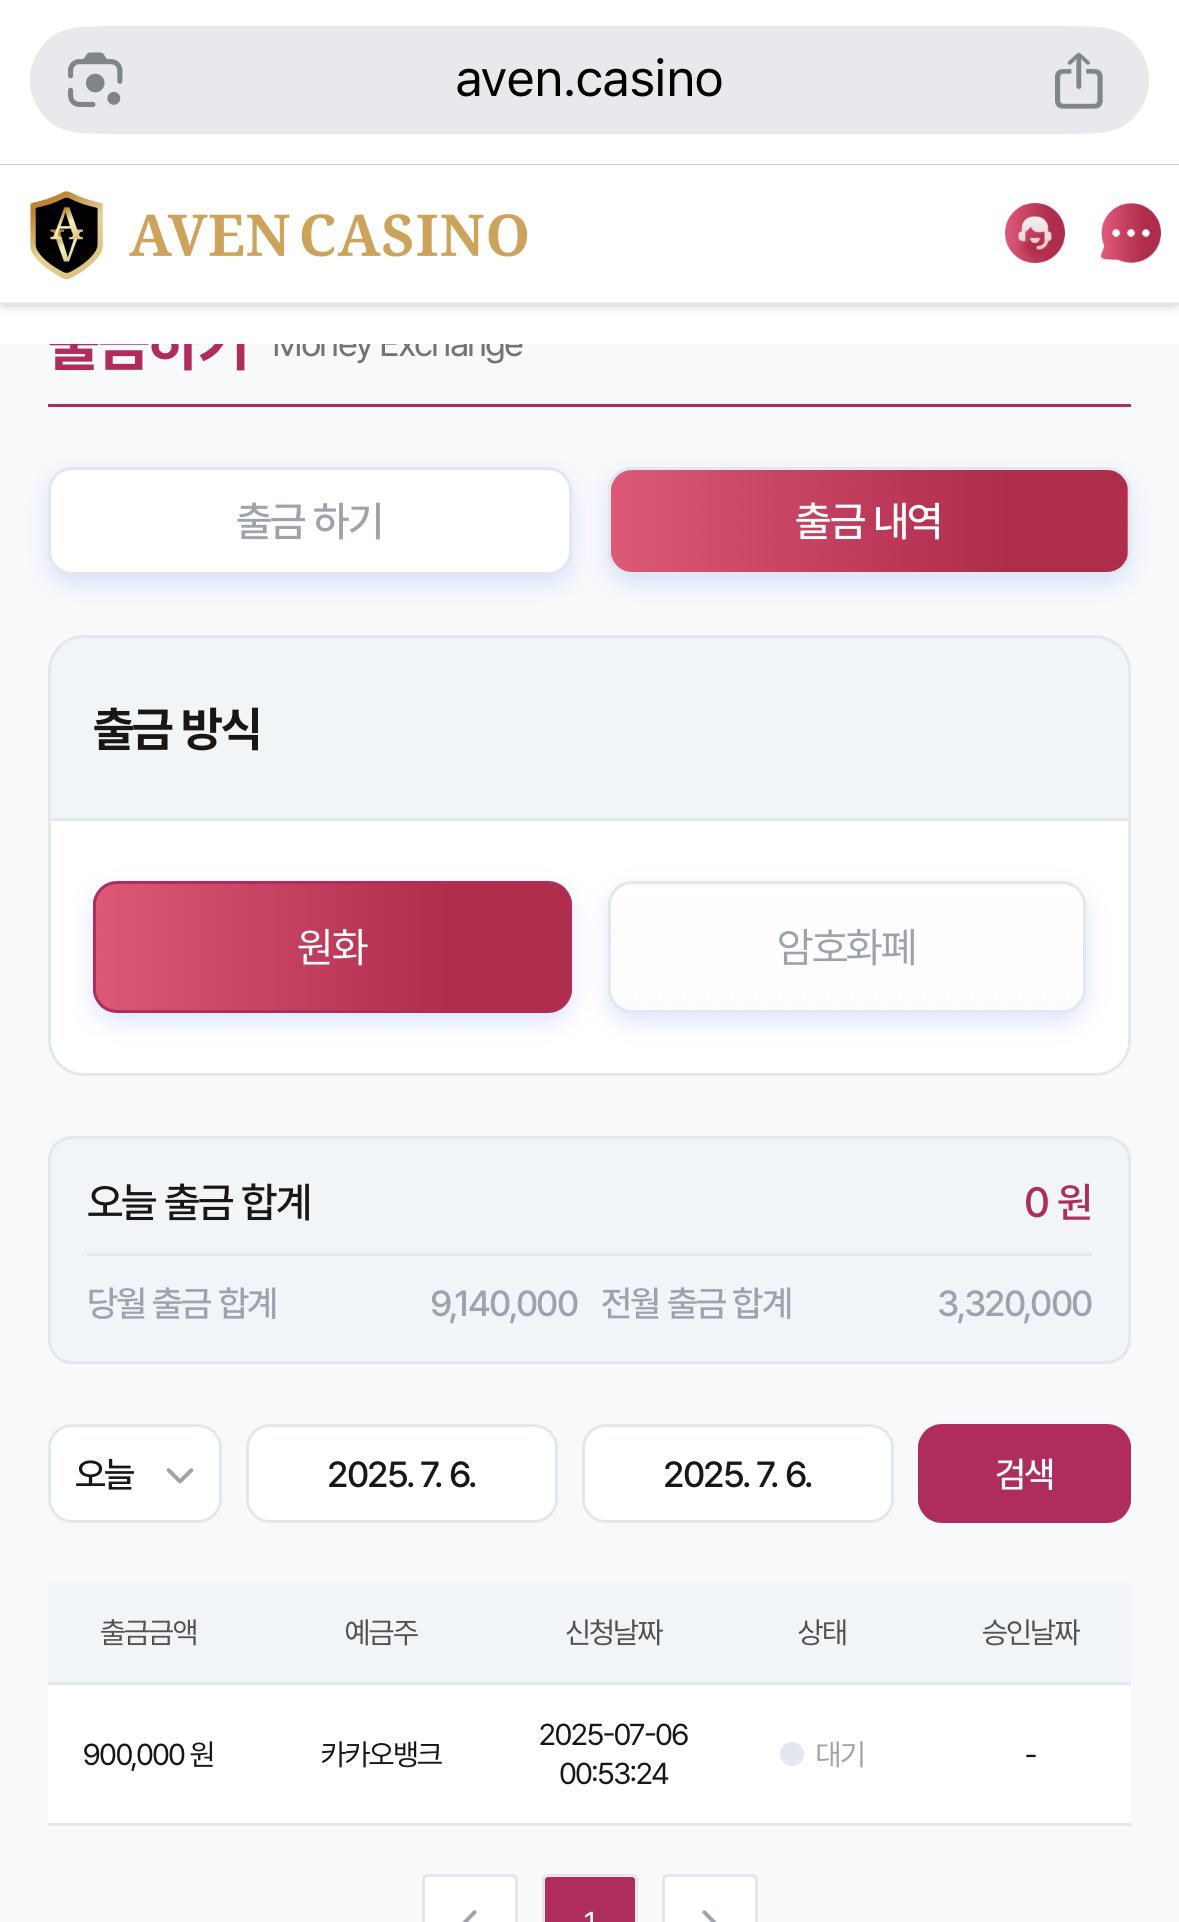Switch to 출금 내역 tab
The height and width of the screenshot is (1922, 1179).
[x=869, y=521]
